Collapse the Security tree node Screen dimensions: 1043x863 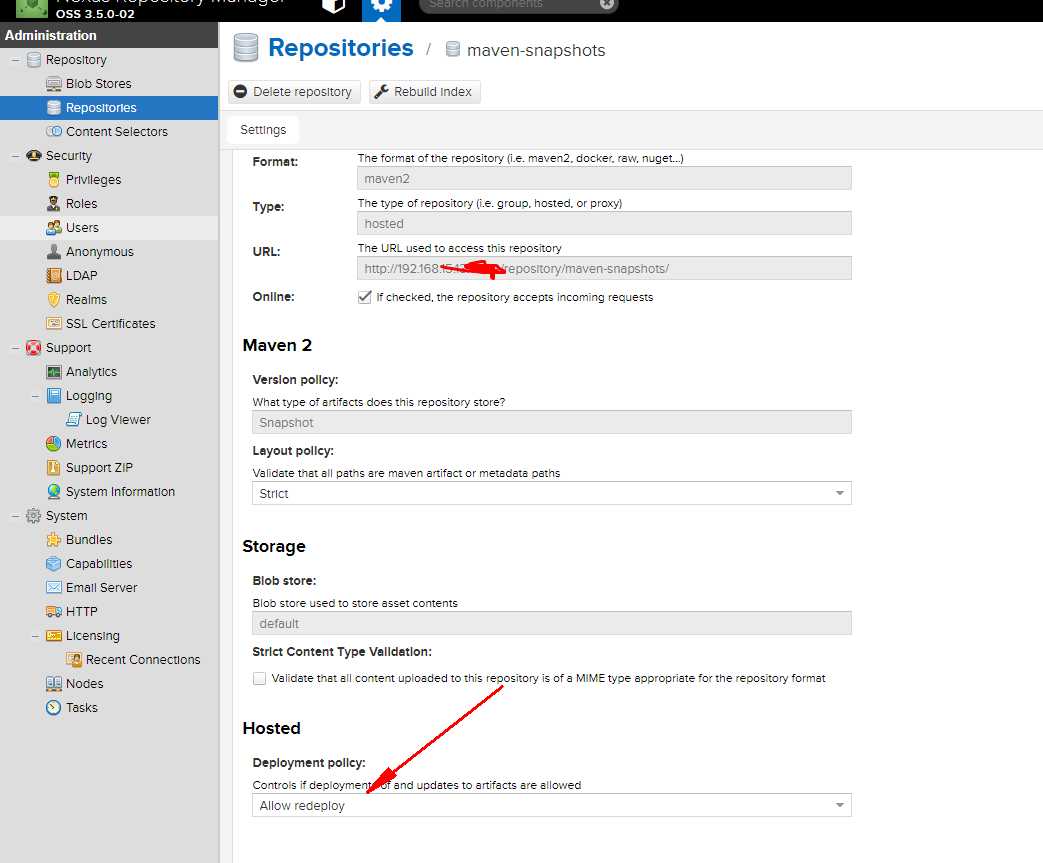click(15, 156)
